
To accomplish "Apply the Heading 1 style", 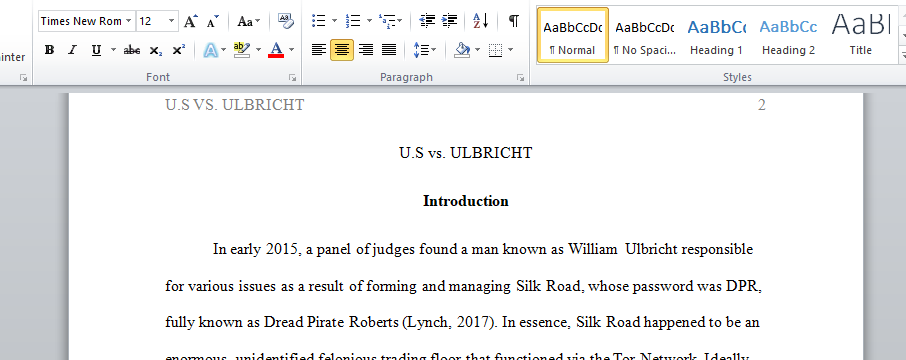I will [x=716, y=35].
